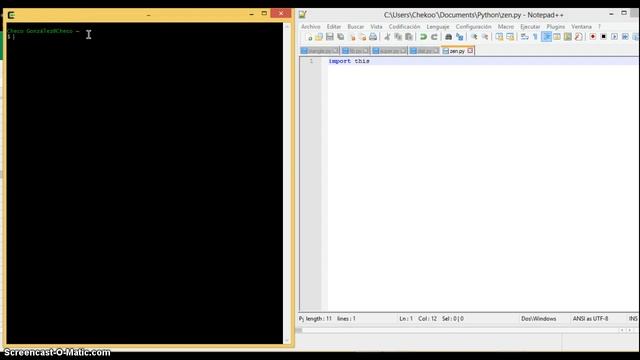Click 'Col : 12' in status bar
Image resolution: width=640 pixels, height=360 pixels.
pos(427,318)
